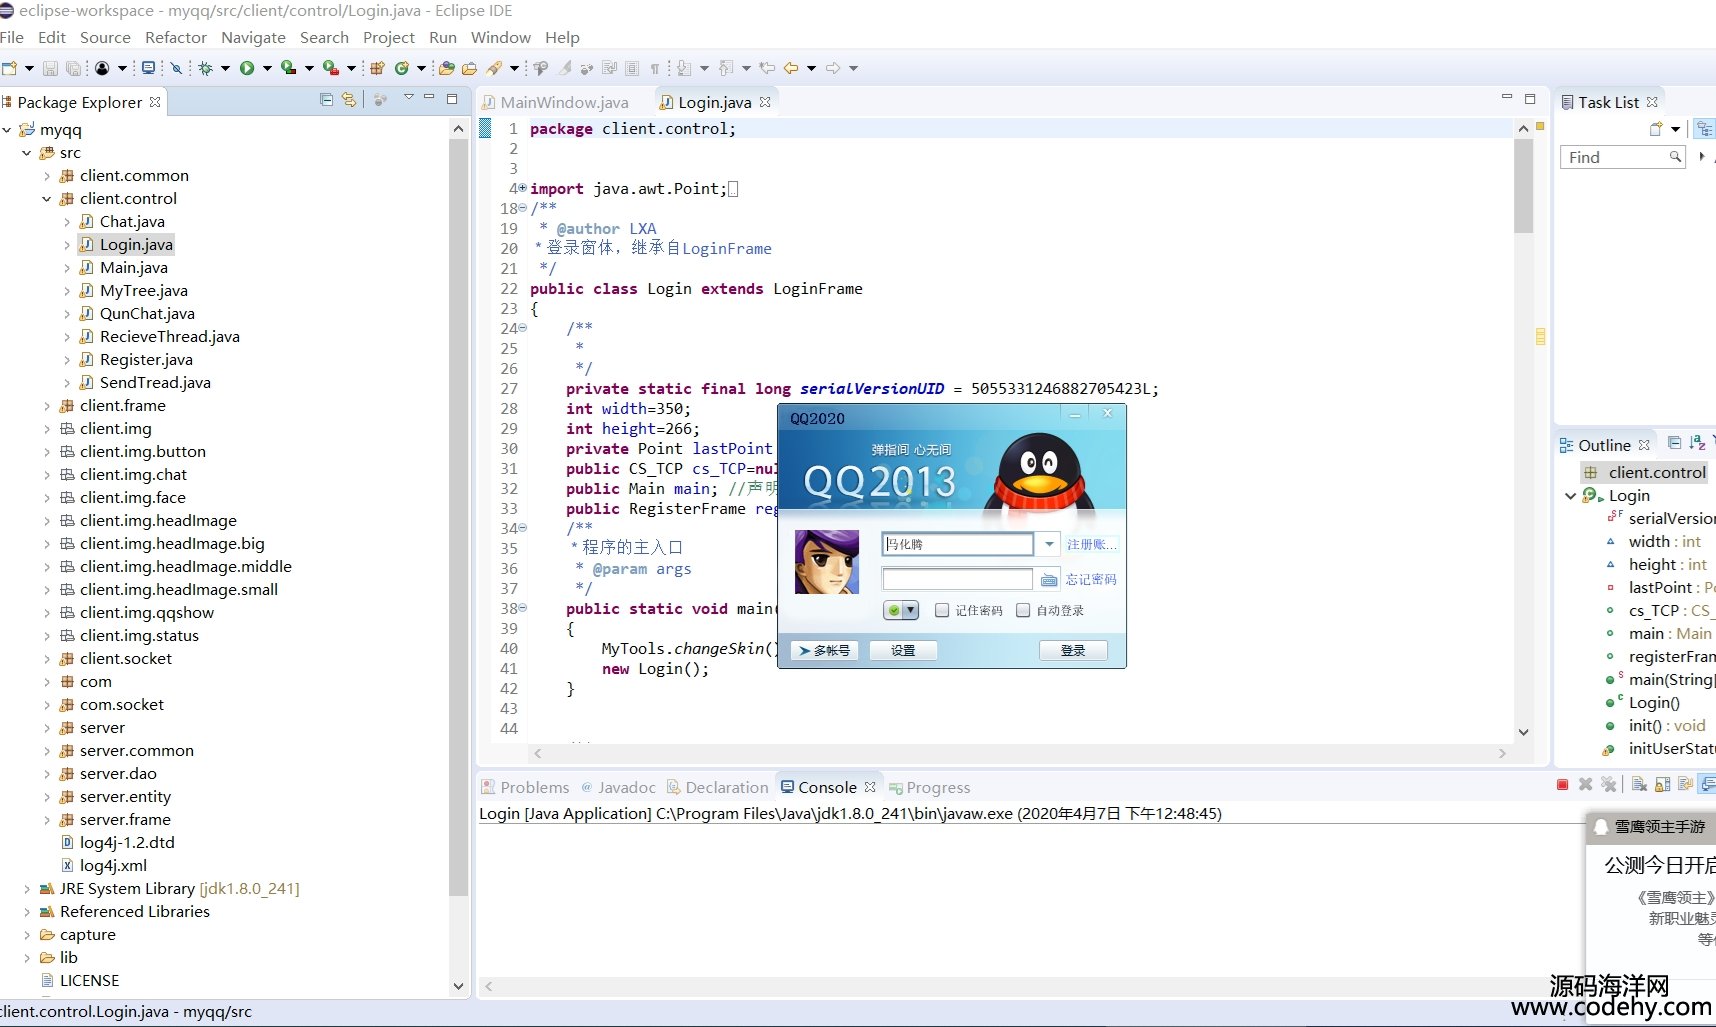Click the 登录 login button

(1073, 650)
